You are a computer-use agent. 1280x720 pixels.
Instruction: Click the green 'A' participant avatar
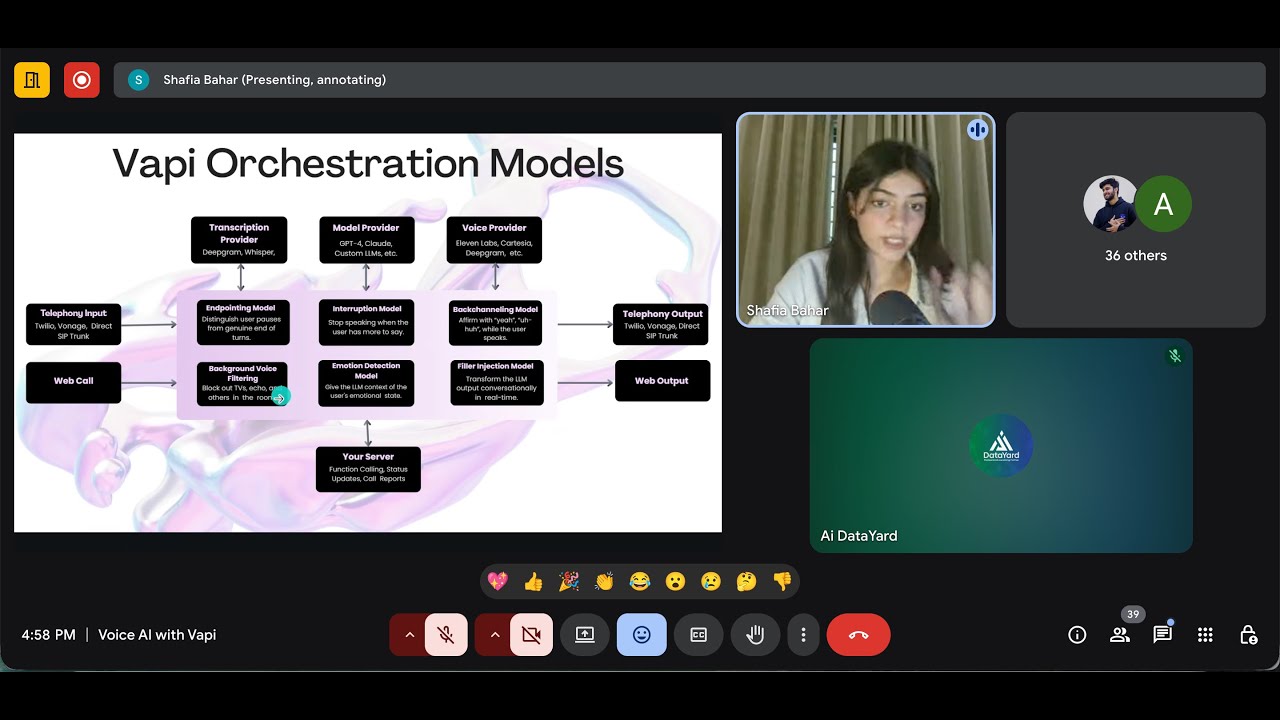tap(1163, 204)
